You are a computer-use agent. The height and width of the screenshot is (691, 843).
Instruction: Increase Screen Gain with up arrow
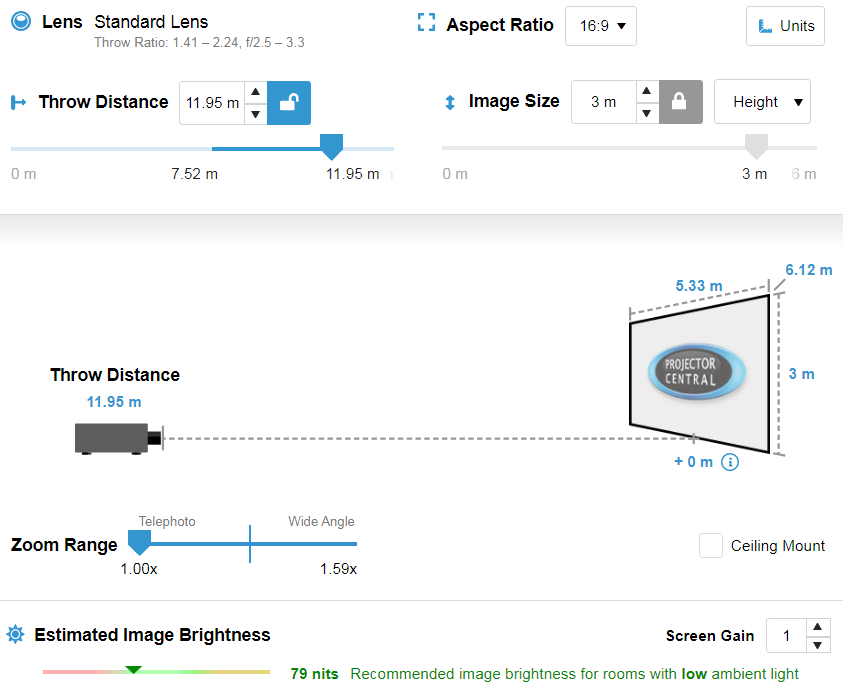click(x=818, y=626)
